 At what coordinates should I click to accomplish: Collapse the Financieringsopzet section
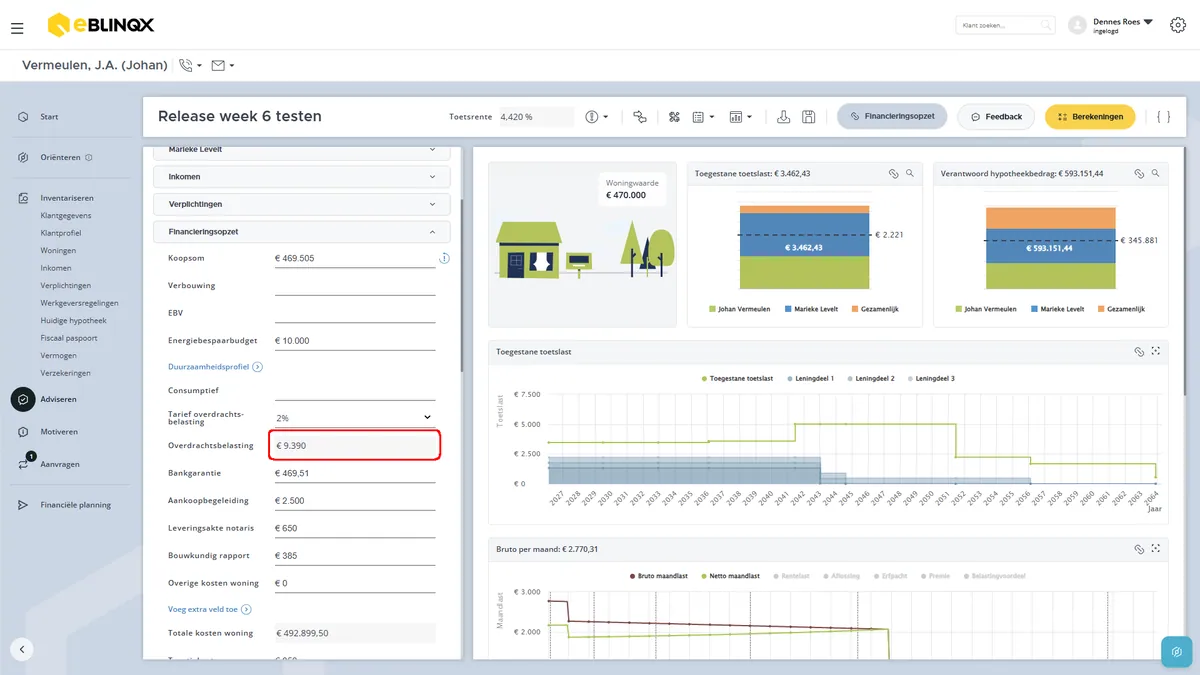tap(302, 232)
